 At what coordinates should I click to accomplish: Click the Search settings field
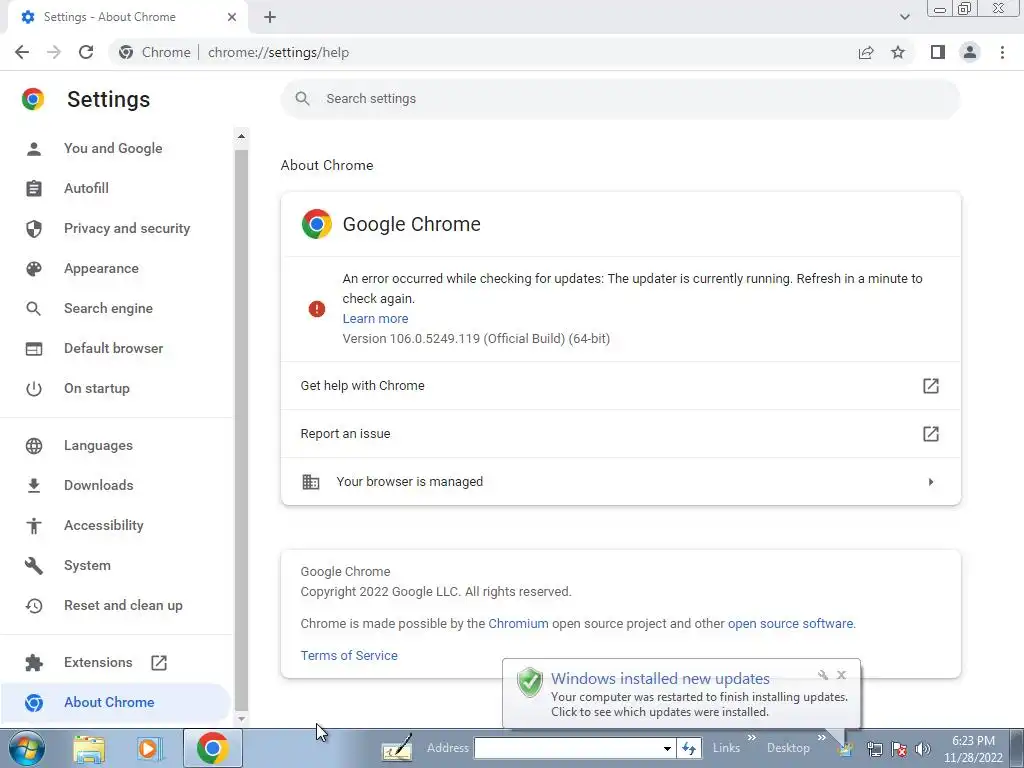620,99
